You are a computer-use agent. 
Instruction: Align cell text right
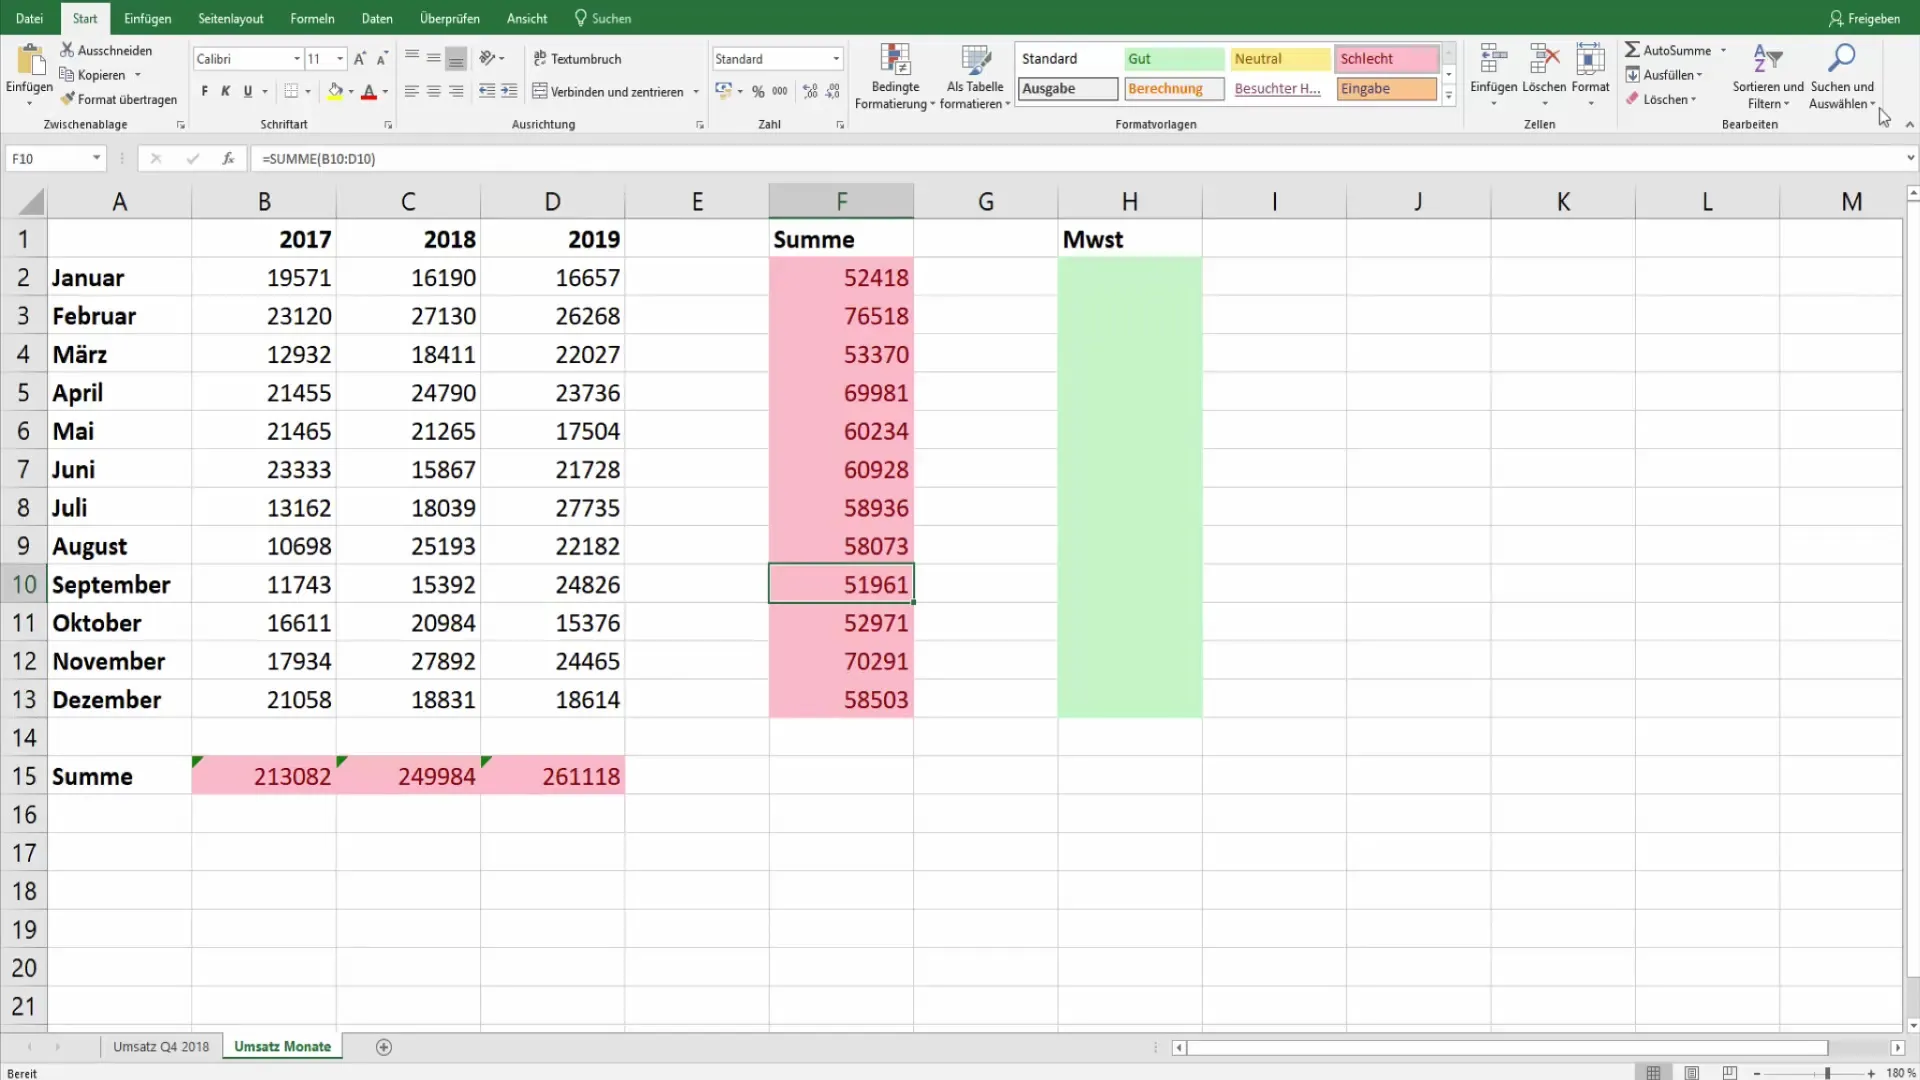pyautogui.click(x=456, y=91)
